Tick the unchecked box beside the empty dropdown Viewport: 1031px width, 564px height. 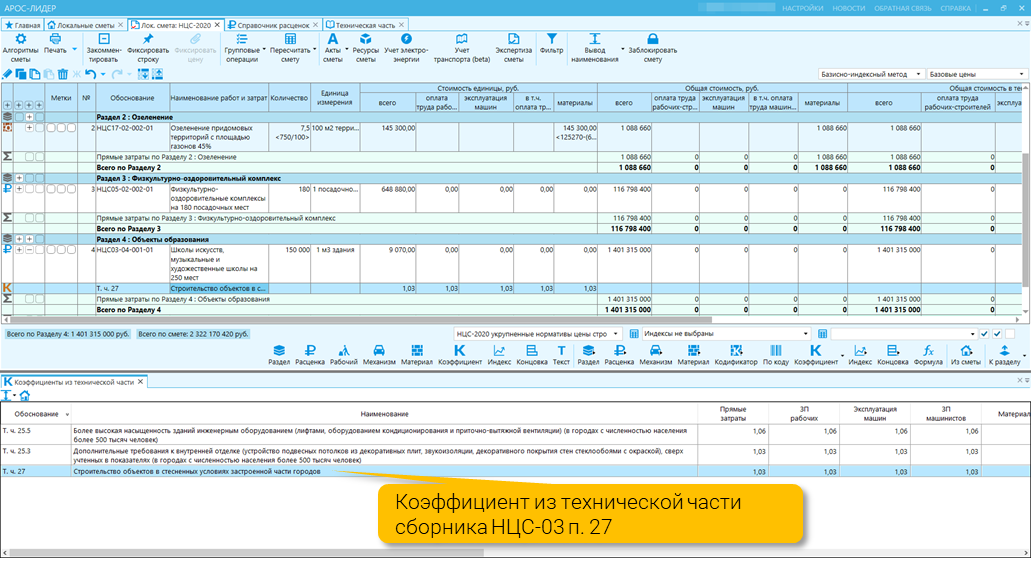1010,334
